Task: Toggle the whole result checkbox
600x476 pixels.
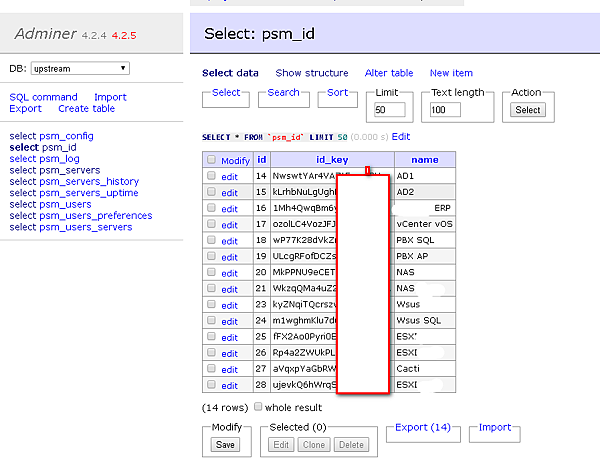Action: click(258, 406)
